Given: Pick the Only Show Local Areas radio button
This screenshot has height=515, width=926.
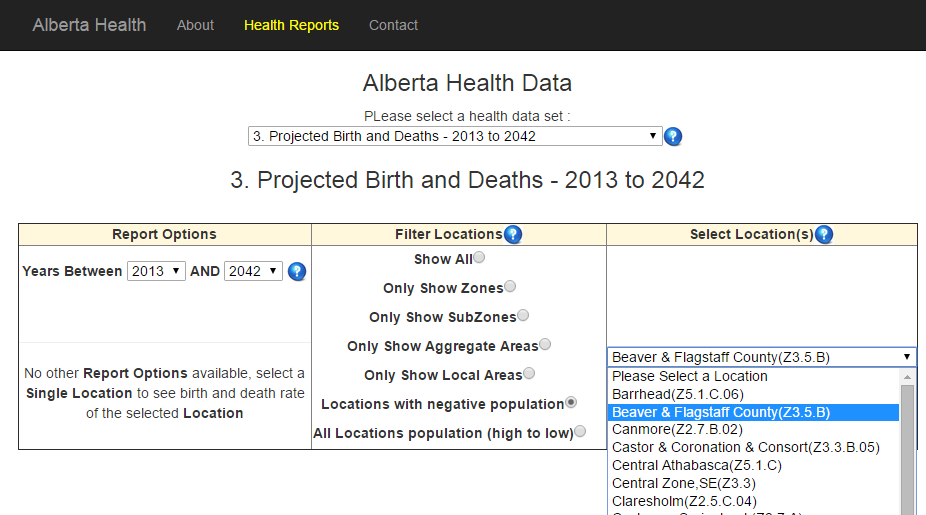Looking at the screenshot, I should pyautogui.click(x=529, y=373).
